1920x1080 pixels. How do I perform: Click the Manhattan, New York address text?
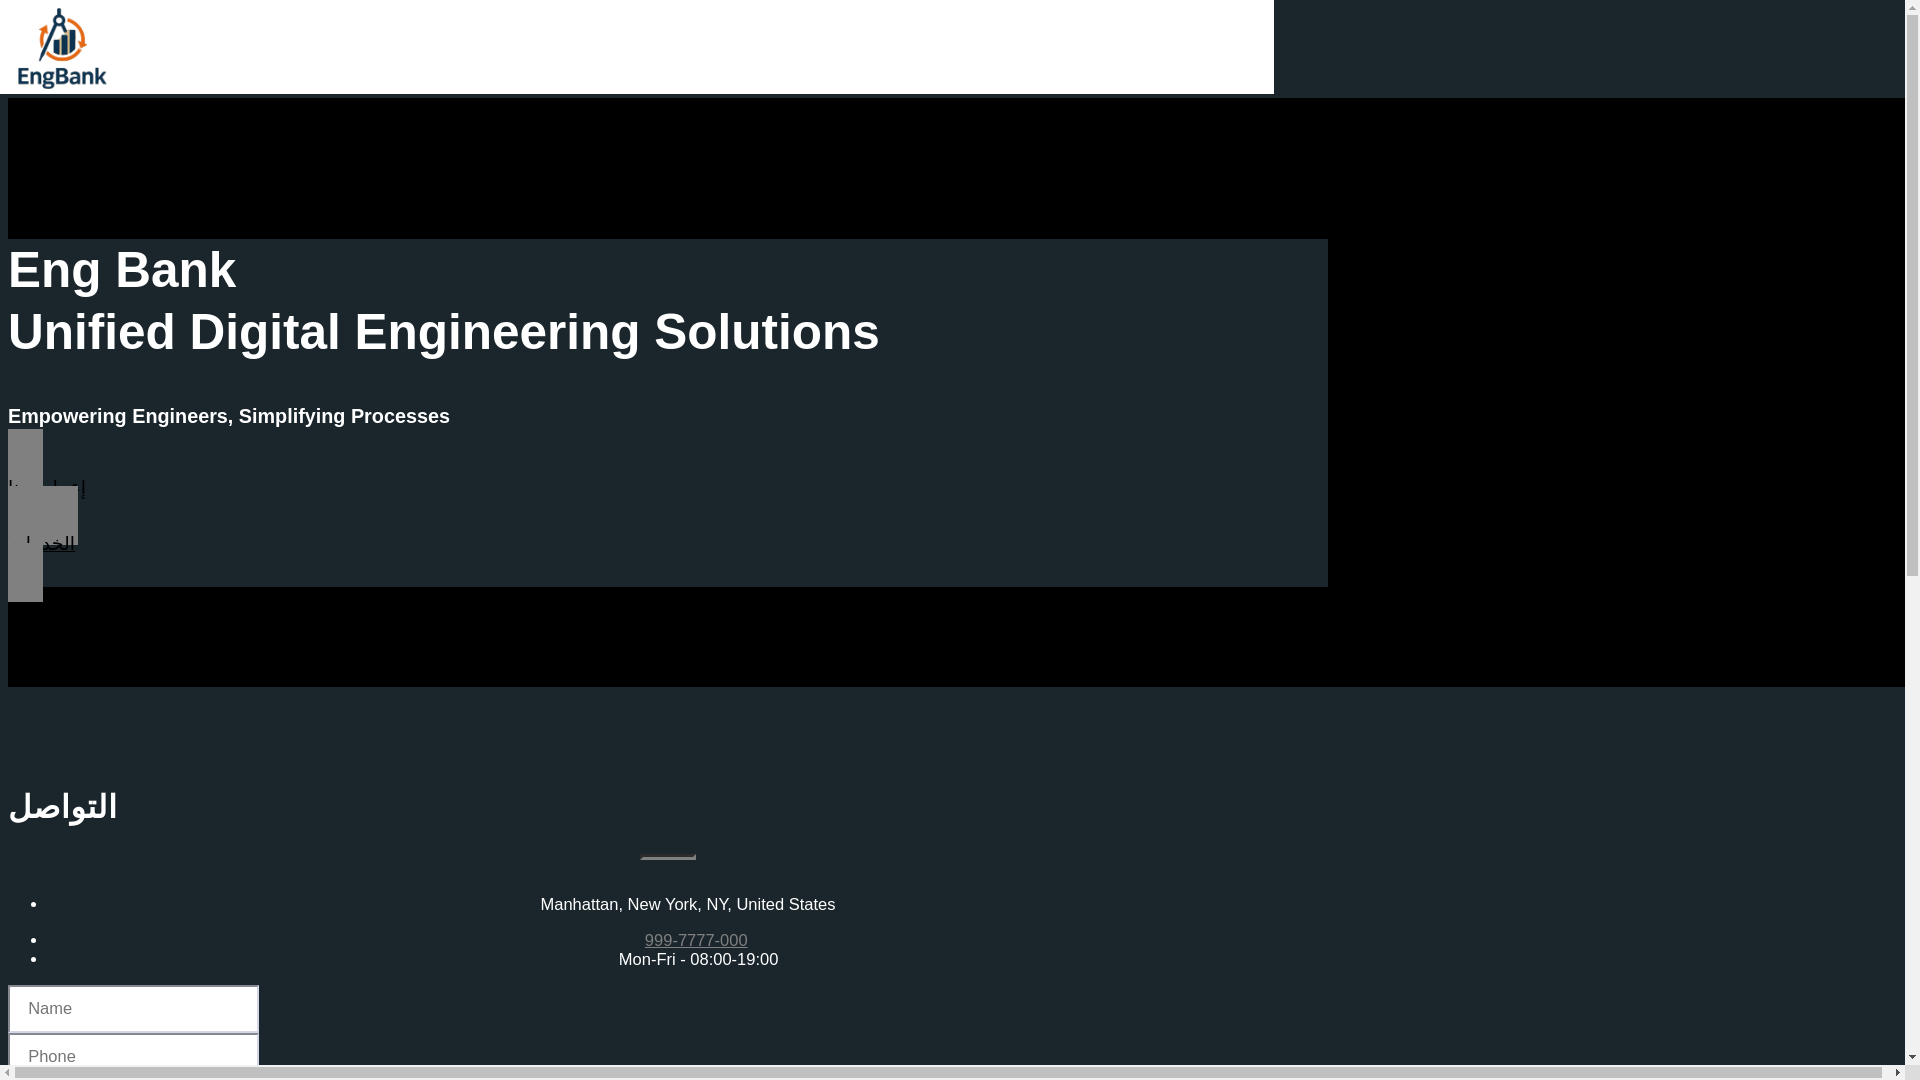click(687, 904)
